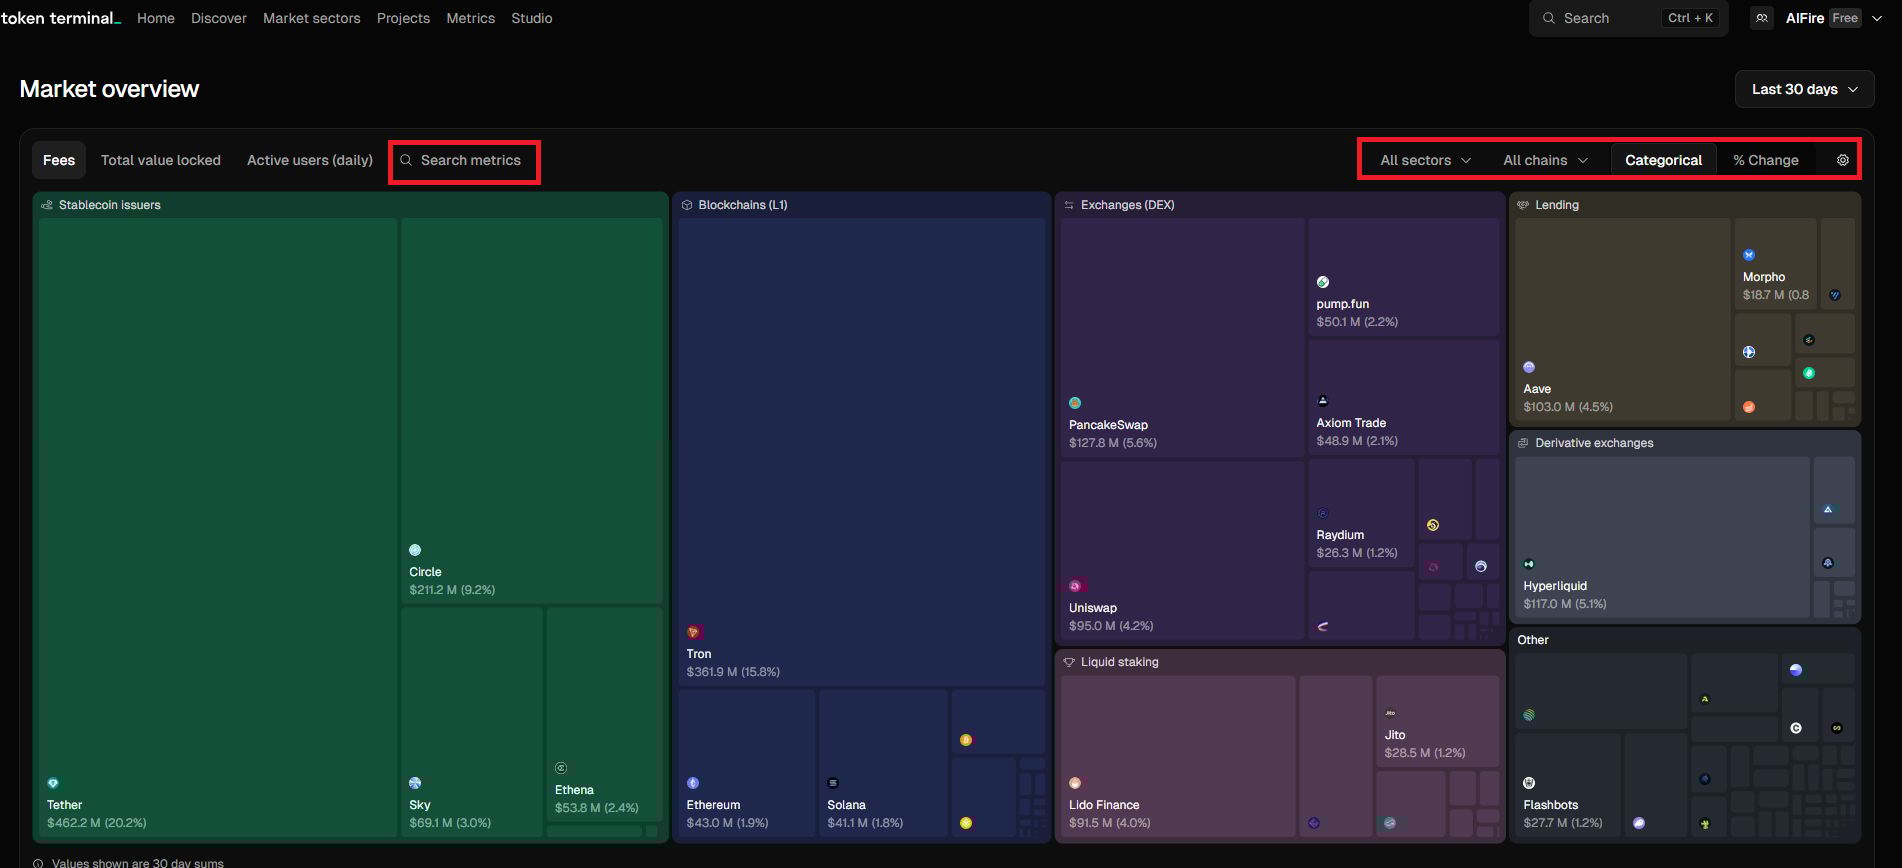1902x868 pixels.
Task: Click the Circle logo icon
Action: point(415,550)
